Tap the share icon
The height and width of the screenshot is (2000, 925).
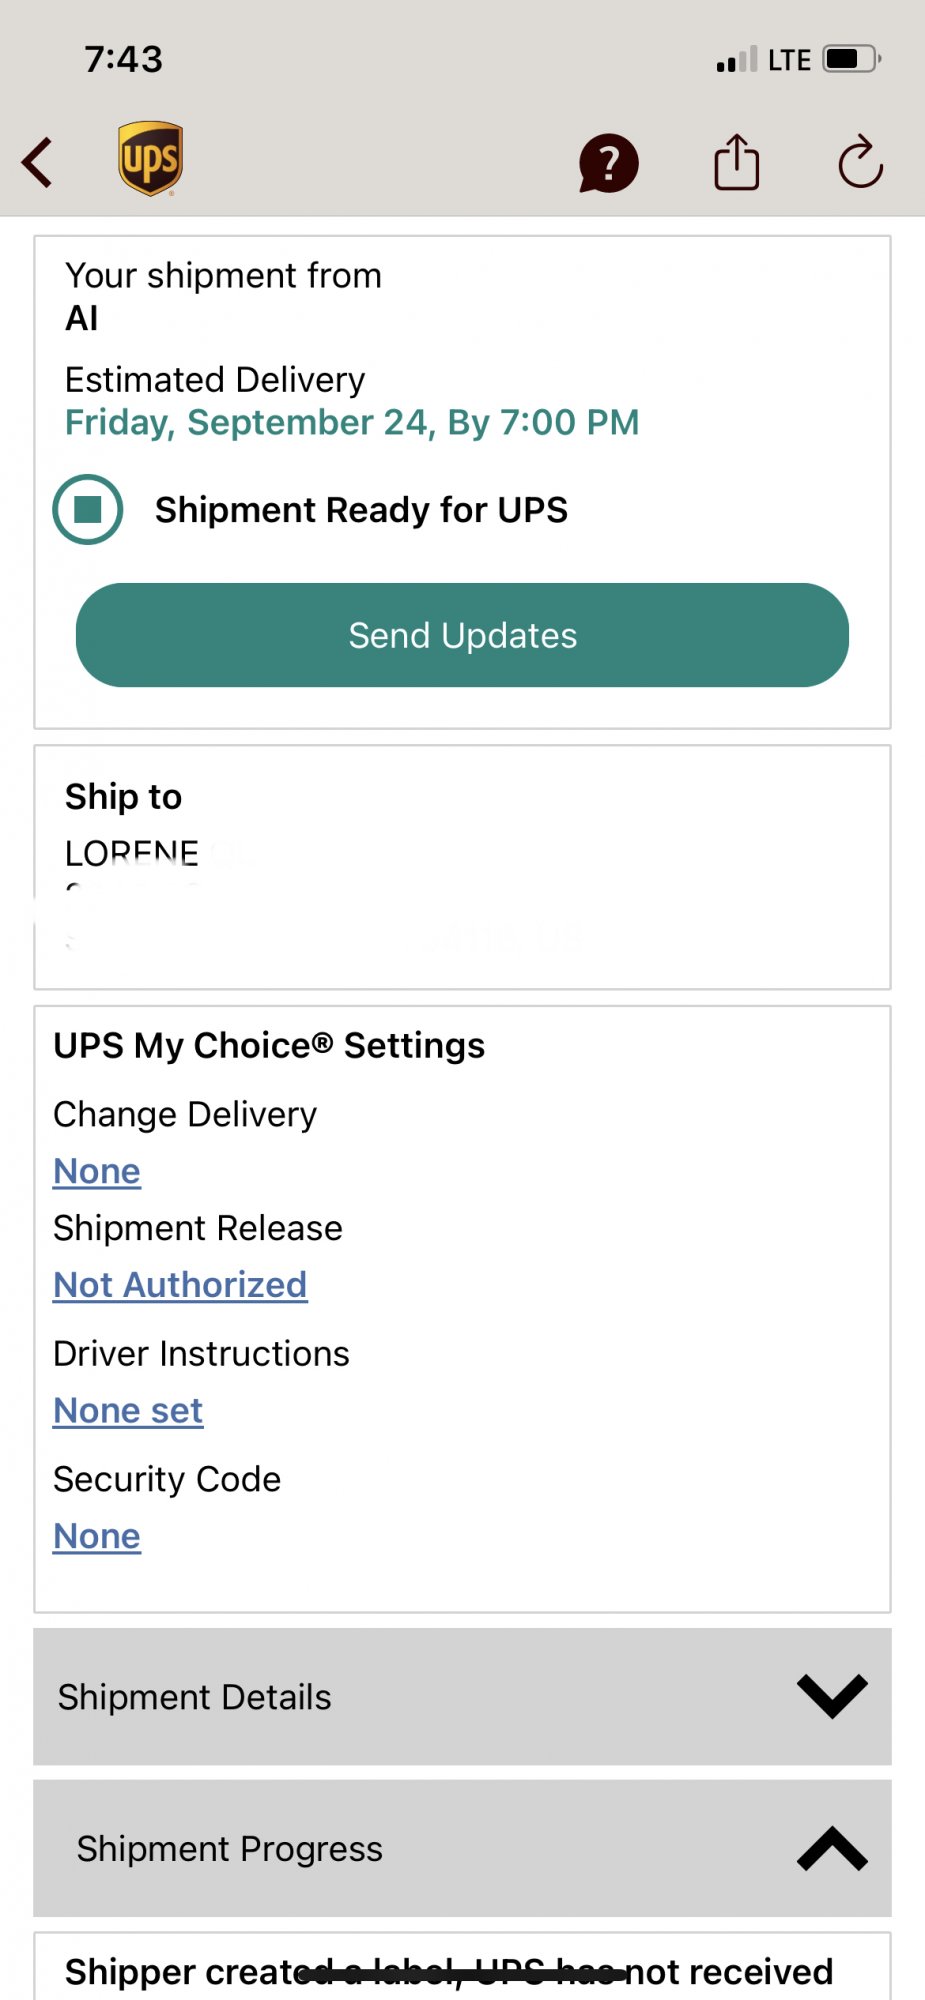[x=736, y=162]
